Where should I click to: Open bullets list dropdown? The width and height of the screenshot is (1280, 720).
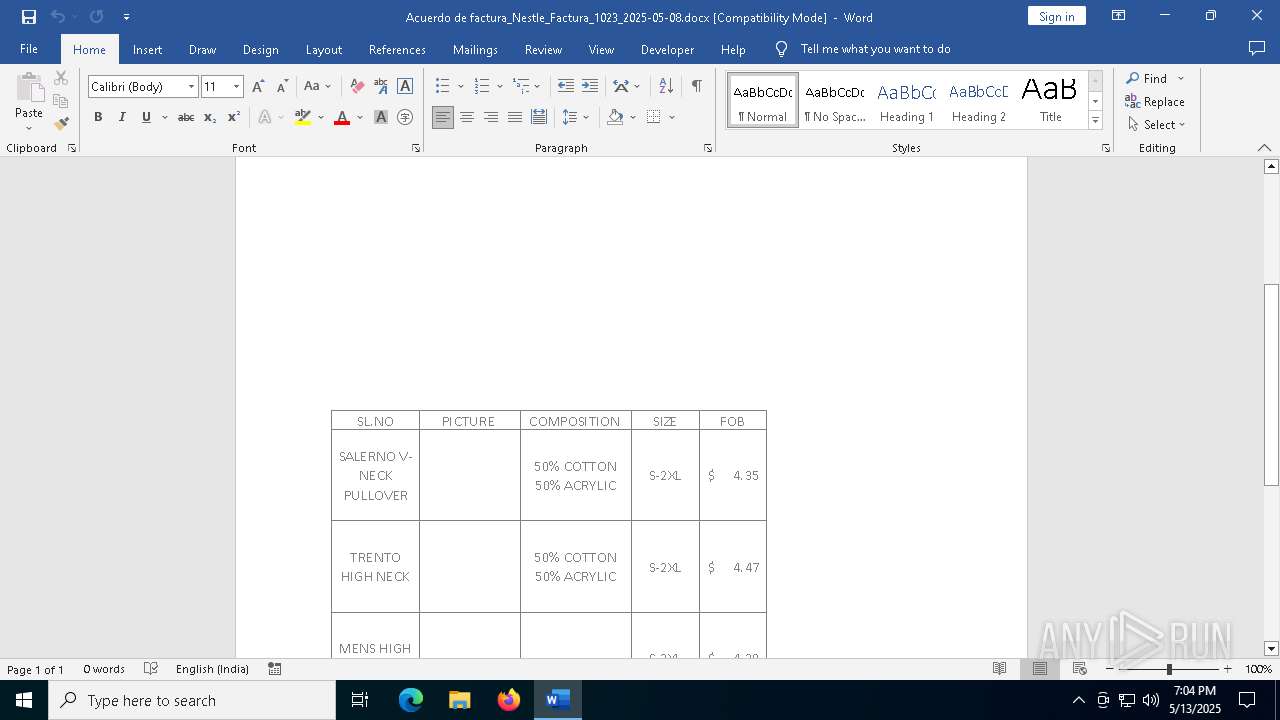click(x=460, y=87)
